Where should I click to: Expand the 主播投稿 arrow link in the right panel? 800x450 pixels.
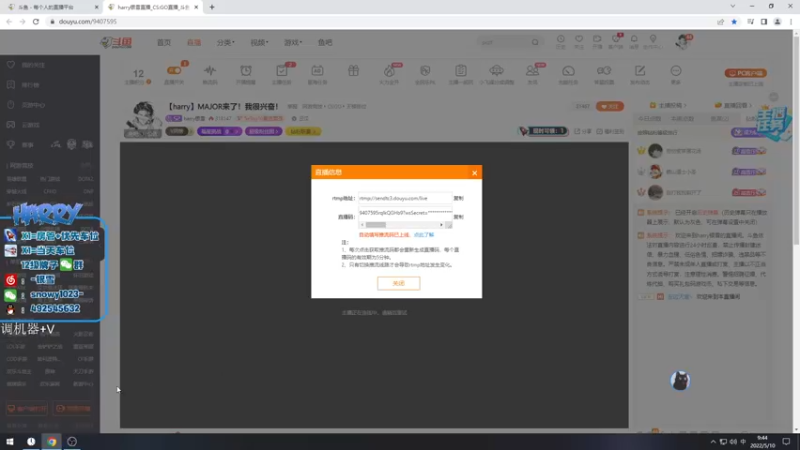click(668, 105)
